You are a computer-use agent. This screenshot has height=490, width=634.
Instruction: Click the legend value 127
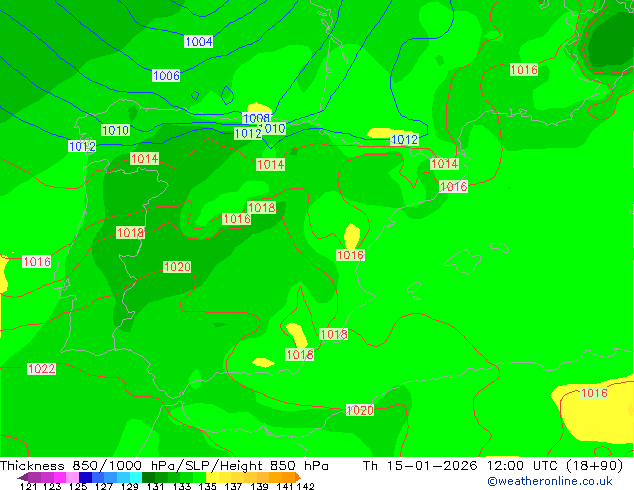click(104, 486)
